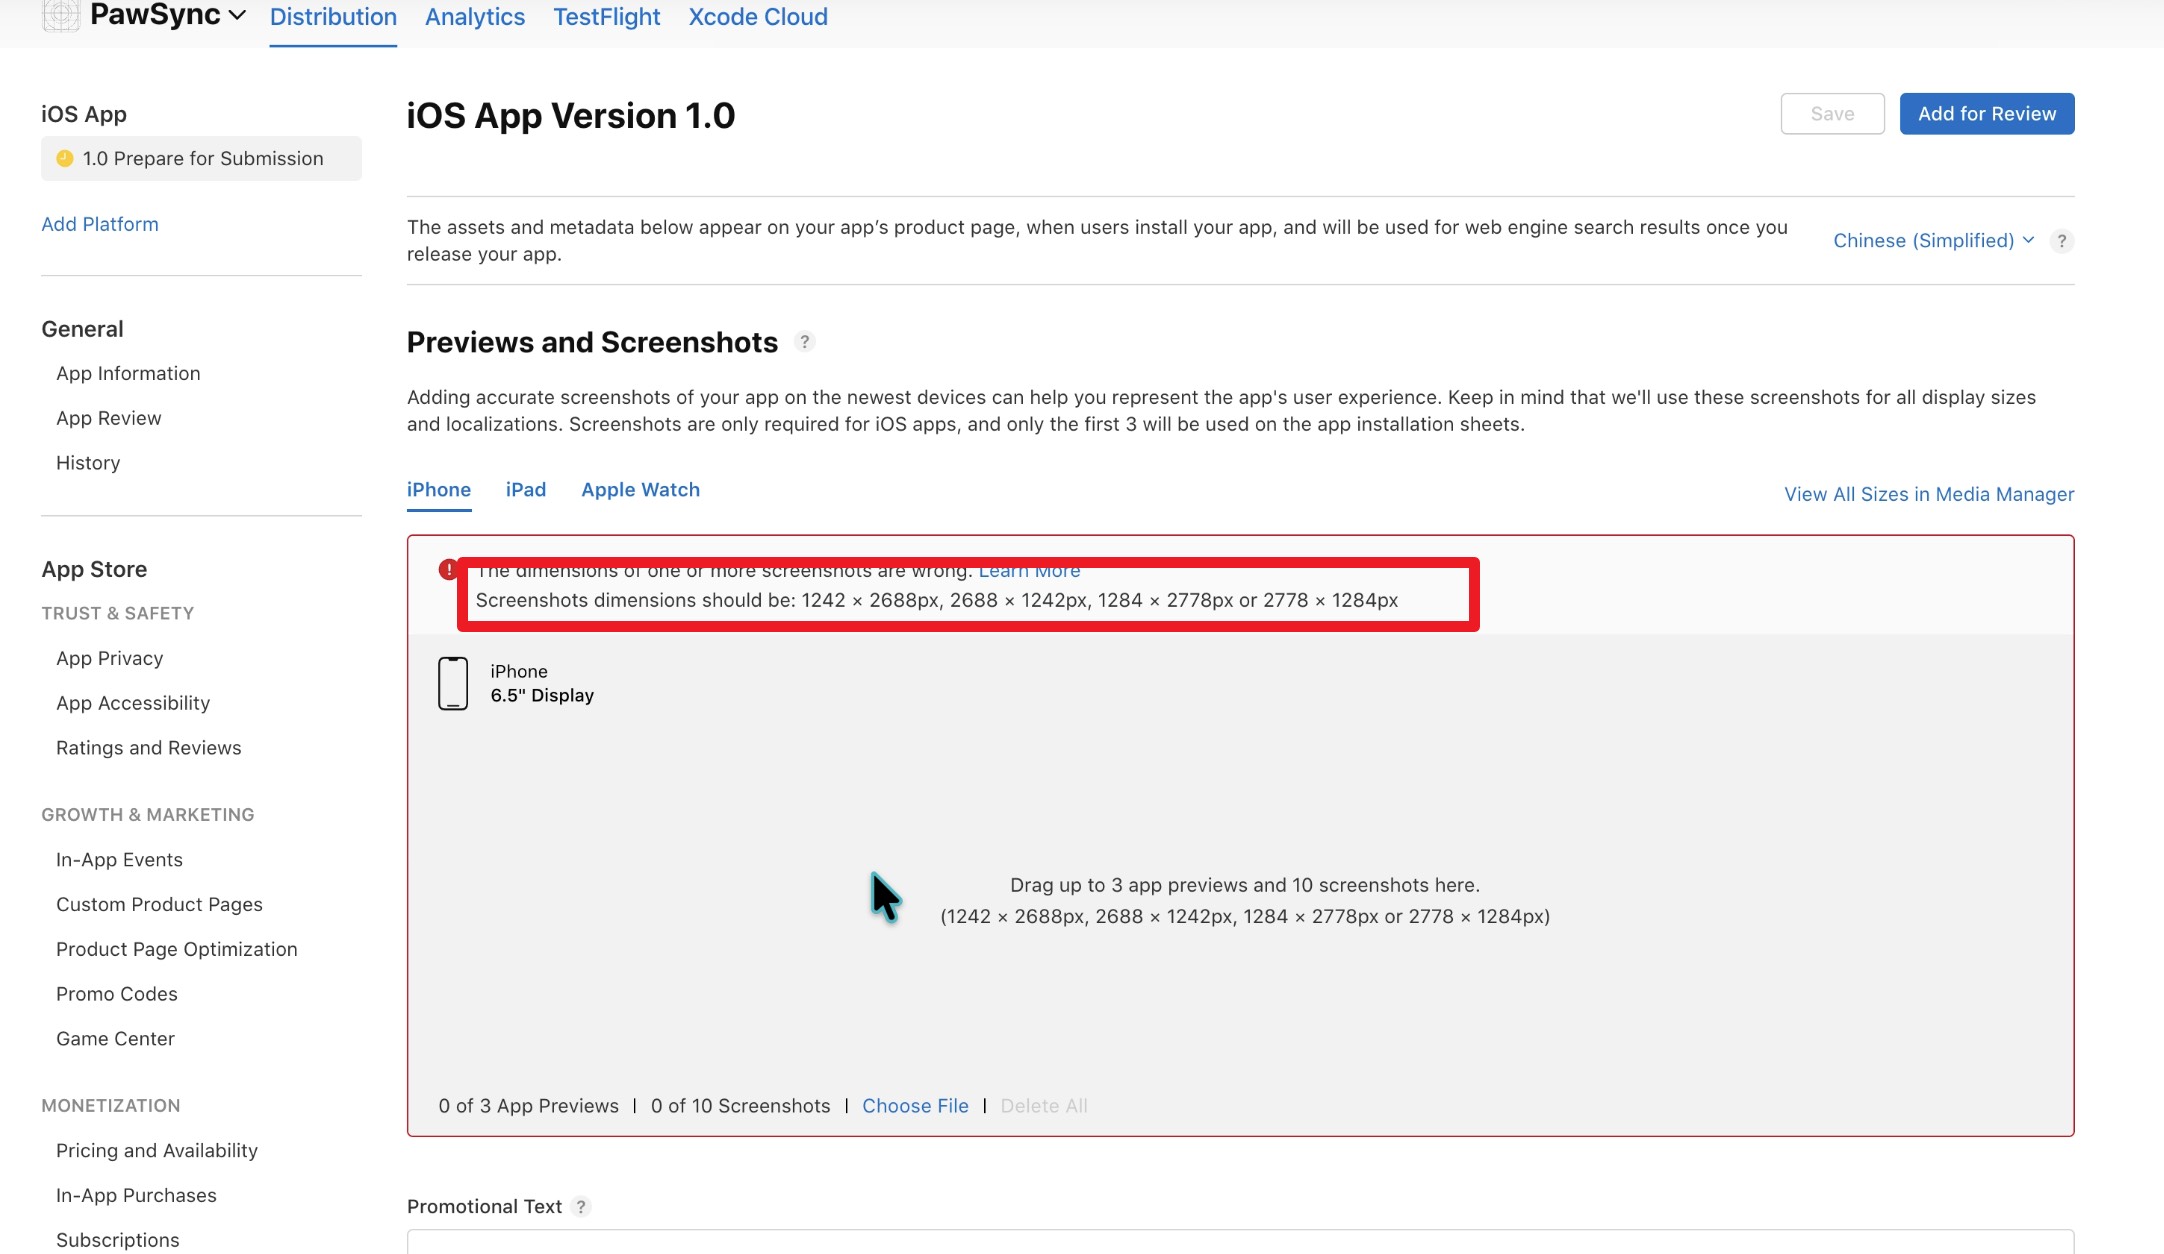Click the help icon beside language selector

click(2062, 241)
